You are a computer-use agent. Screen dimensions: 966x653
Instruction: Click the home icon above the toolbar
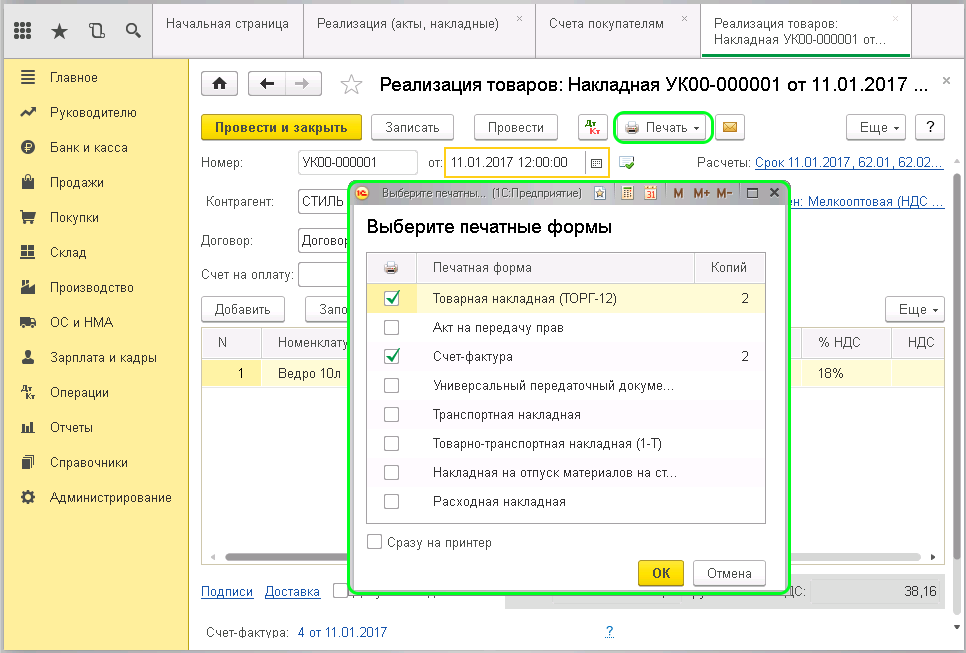219,83
